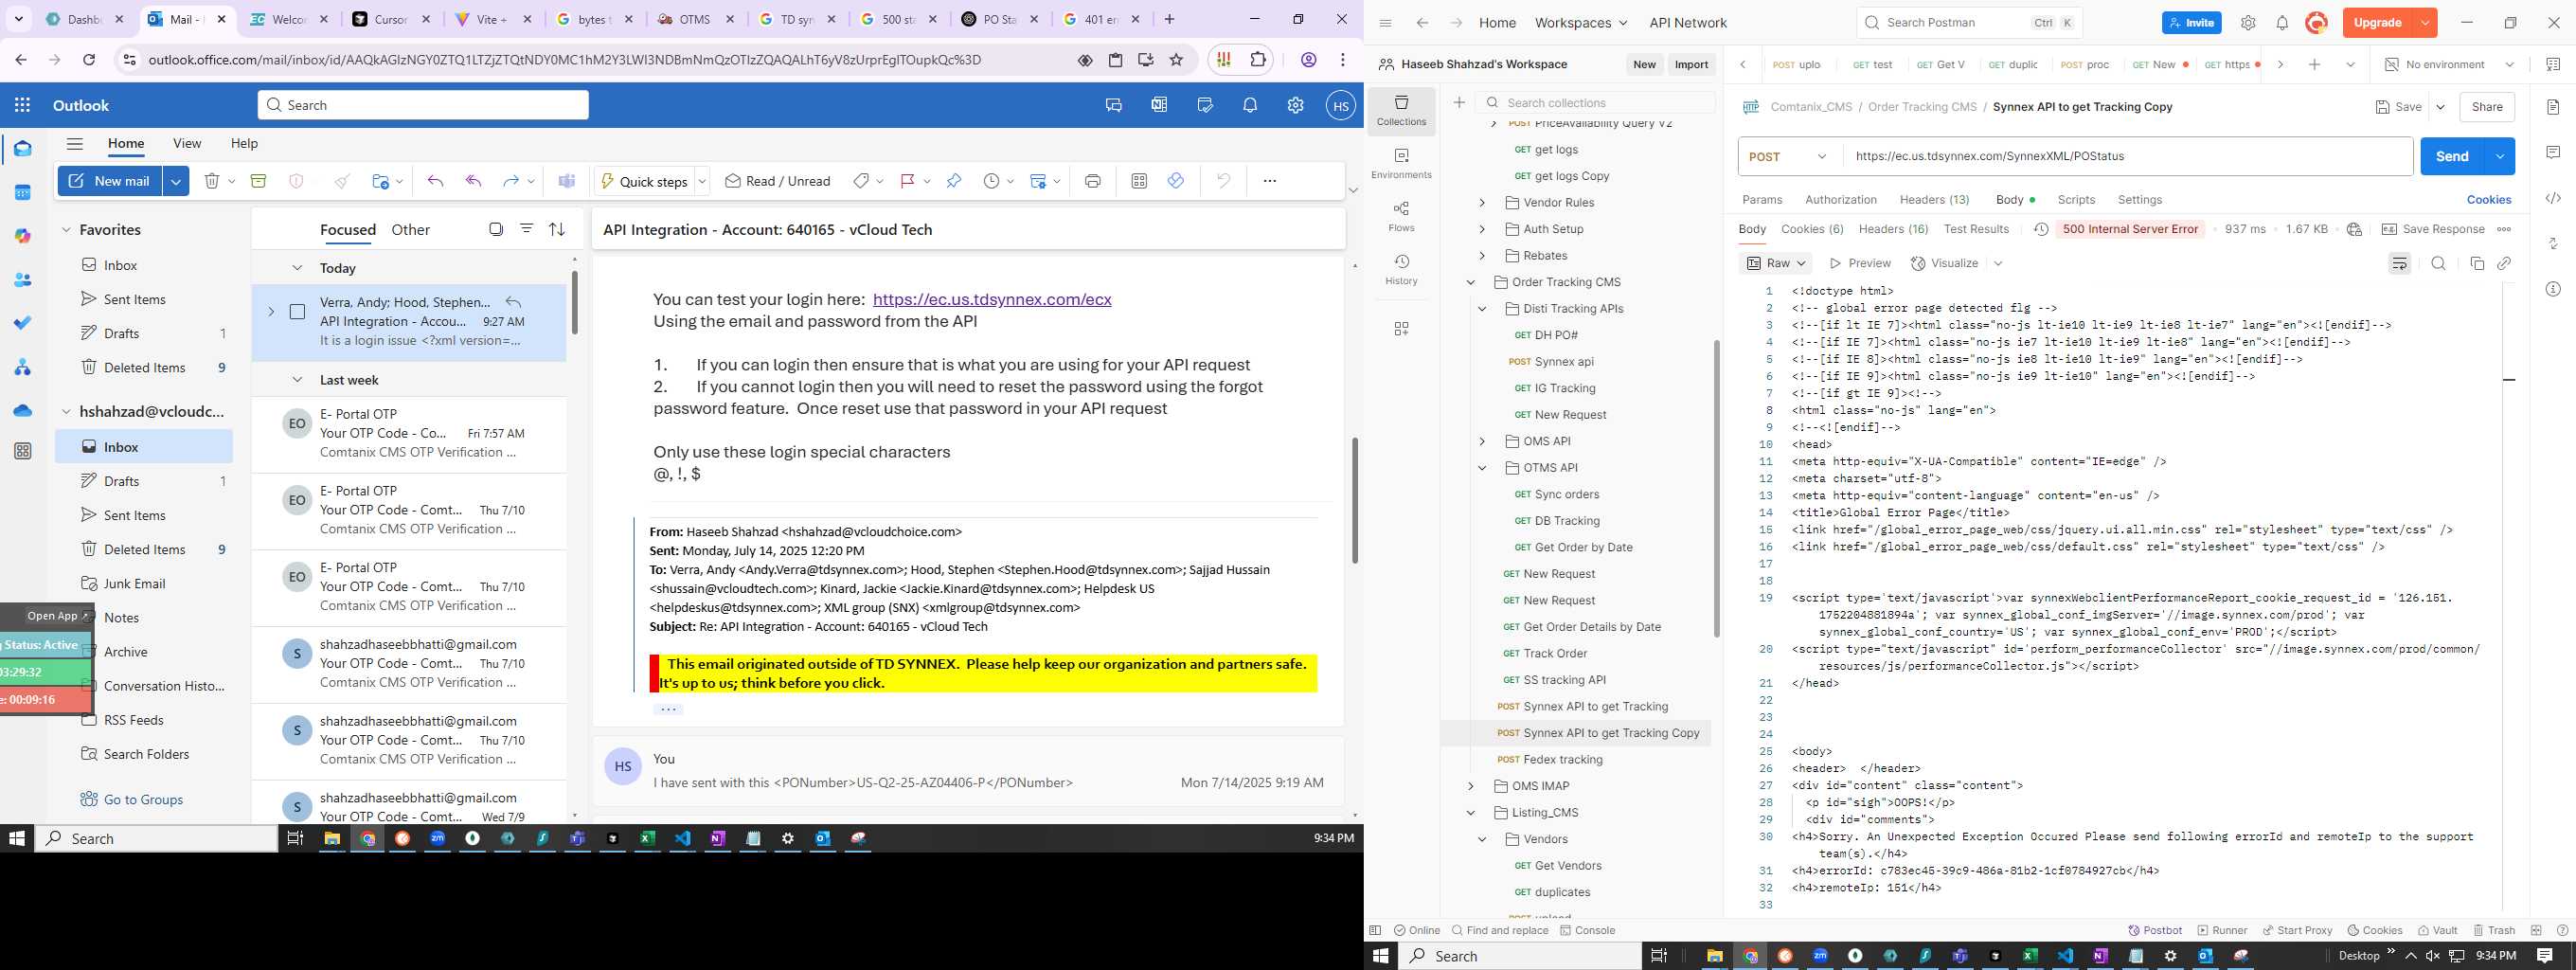Image resolution: width=2576 pixels, height=970 pixels.
Task: Tick the checkbox on Verra, Andy email
Action: pyautogui.click(x=297, y=312)
